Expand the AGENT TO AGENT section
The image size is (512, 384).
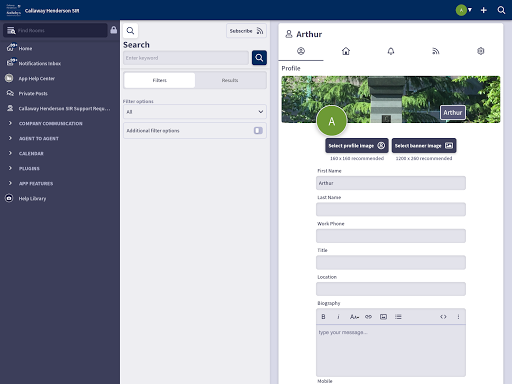click(39, 138)
